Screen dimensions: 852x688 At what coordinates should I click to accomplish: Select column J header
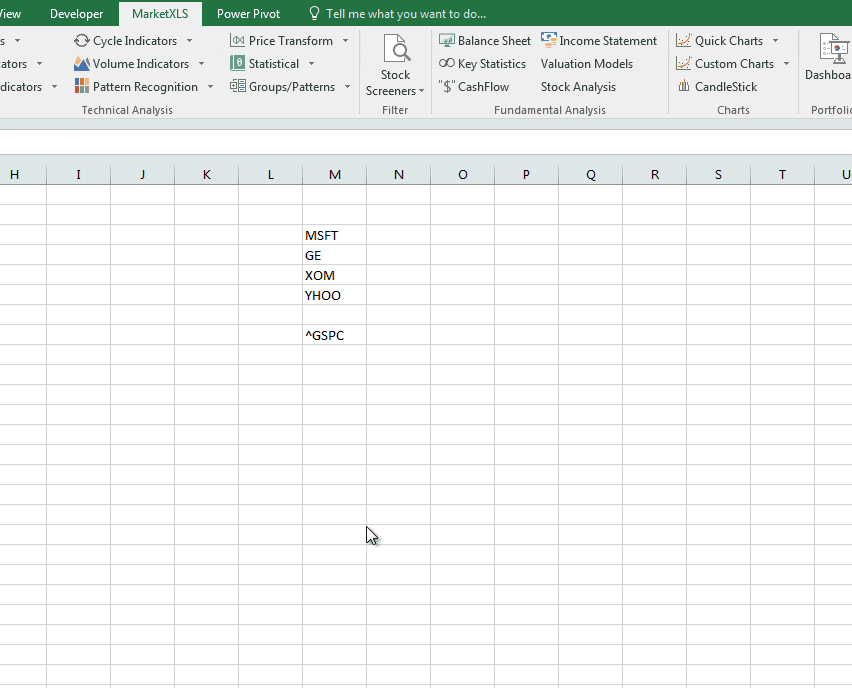pyautogui.click(x=142, y=174)
